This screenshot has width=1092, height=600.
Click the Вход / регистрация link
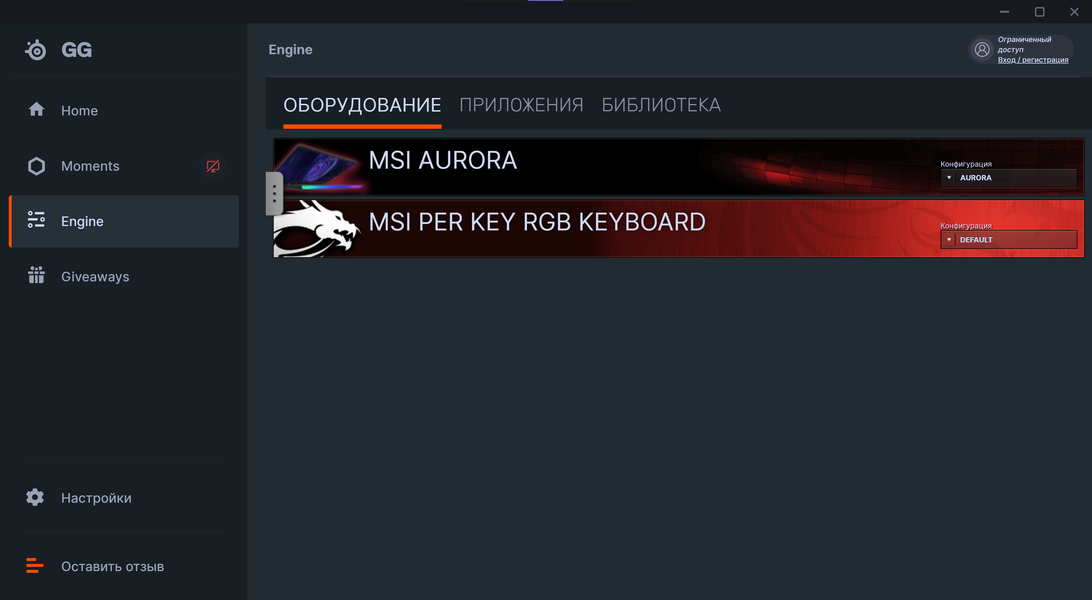(x=1033, y=60)
